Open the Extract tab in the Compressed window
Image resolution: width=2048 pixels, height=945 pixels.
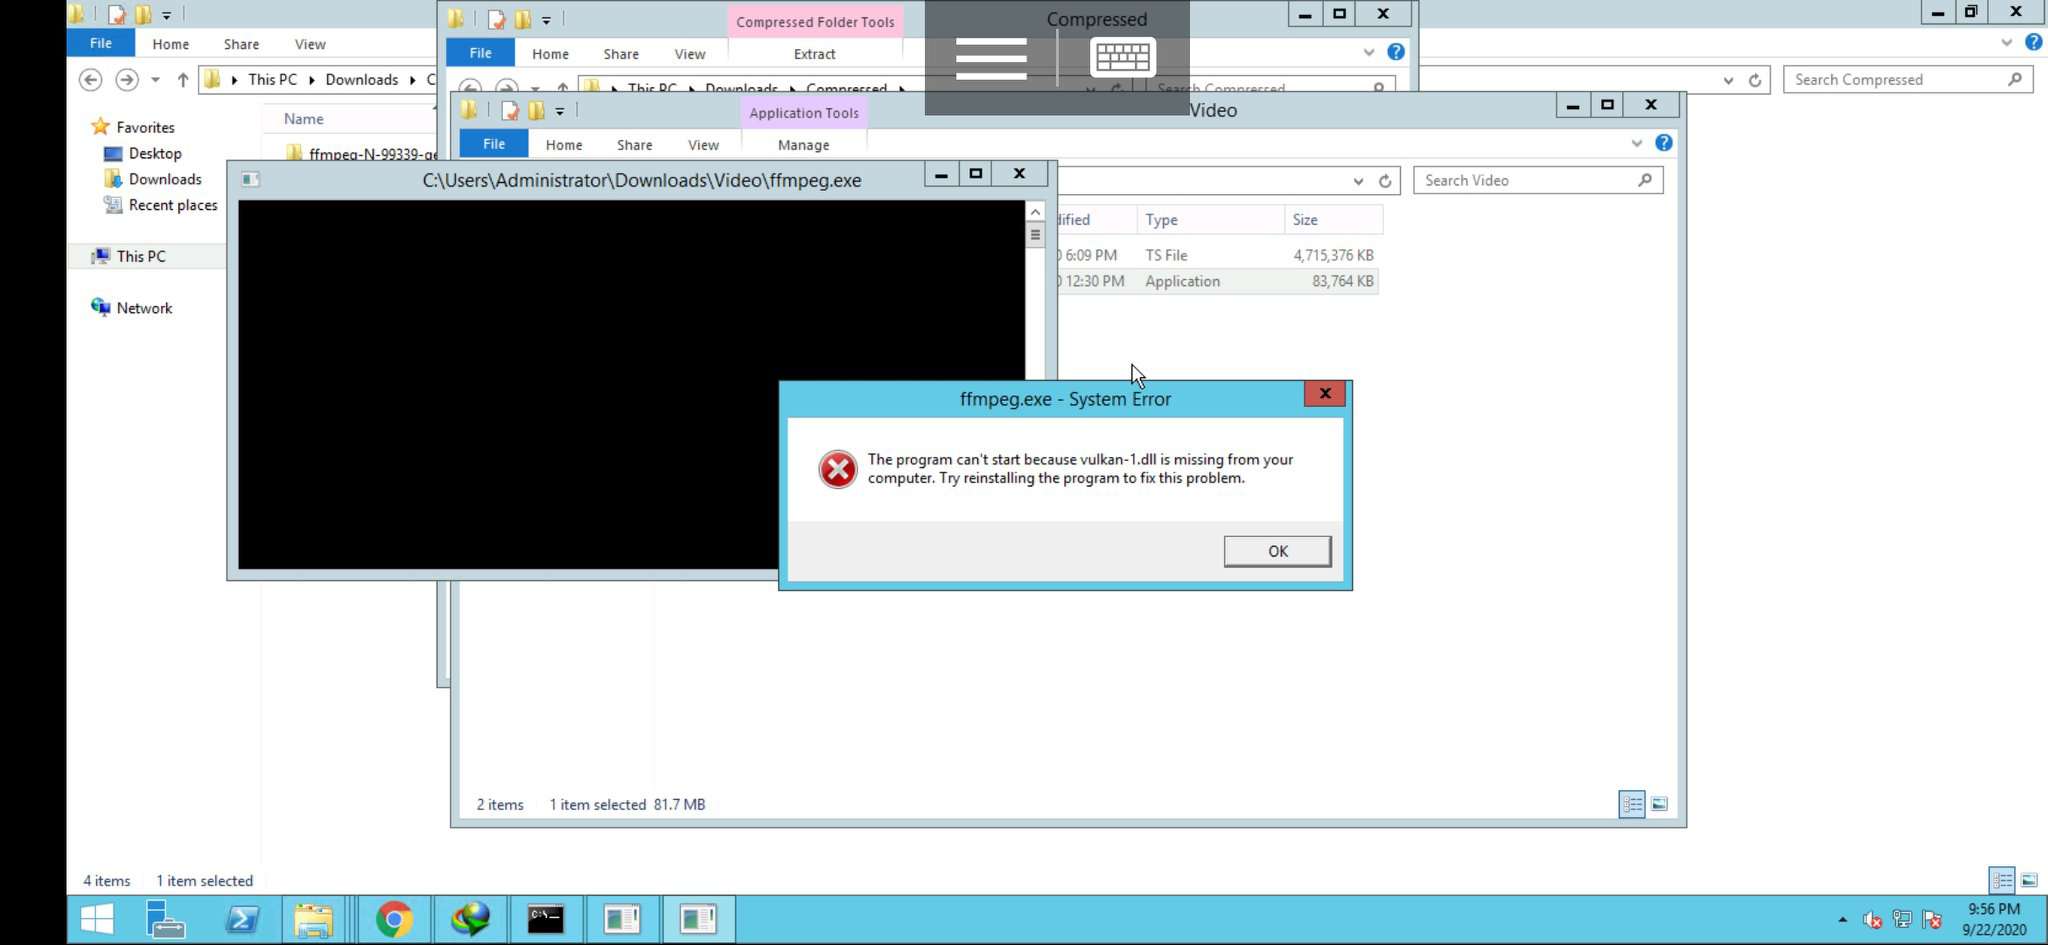[x=814, y=54]
